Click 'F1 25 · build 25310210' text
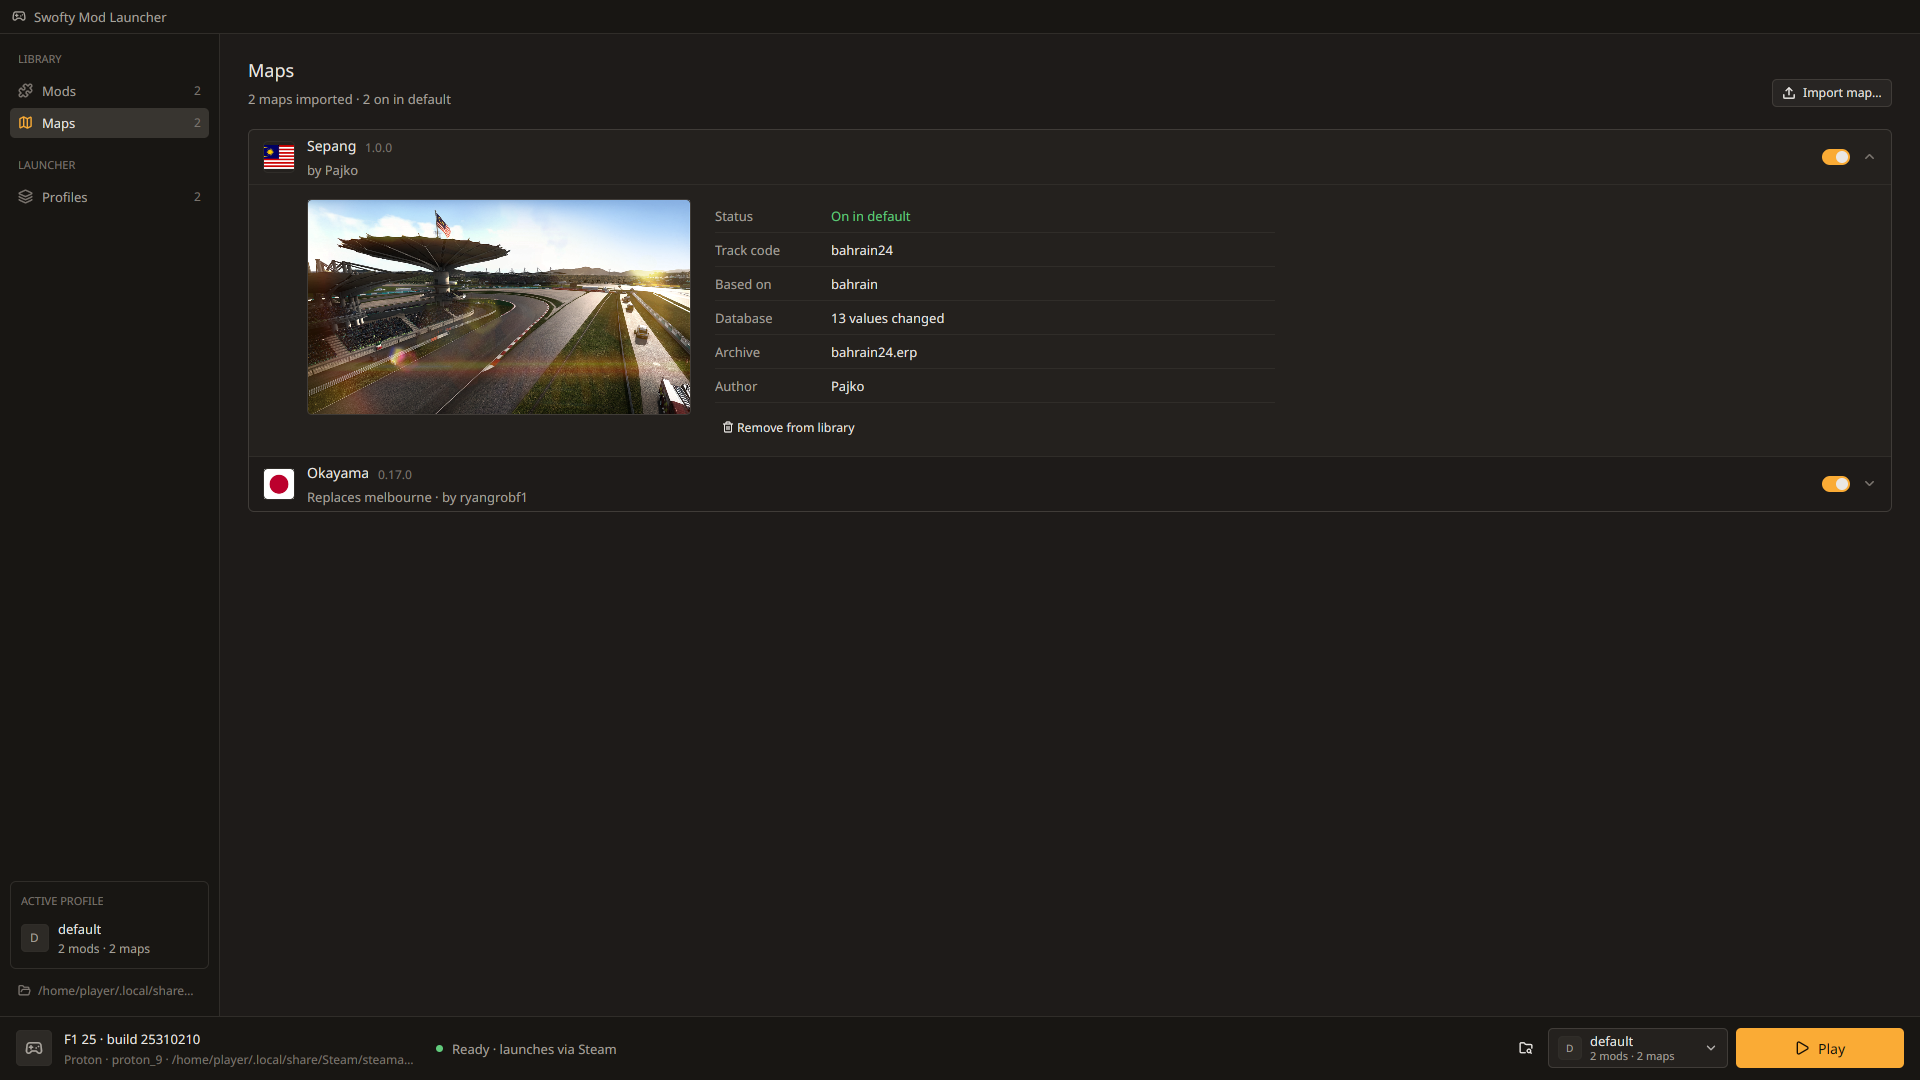1920x1080 pixels. [x=132, y=1039]
